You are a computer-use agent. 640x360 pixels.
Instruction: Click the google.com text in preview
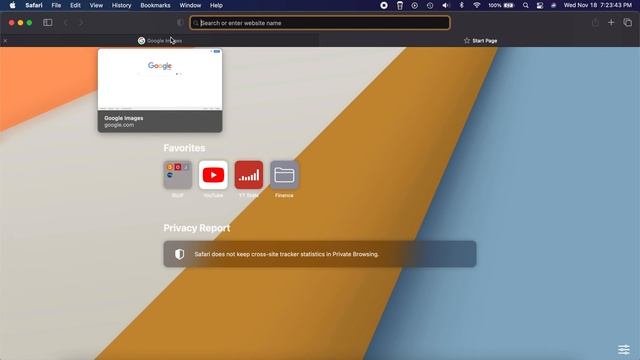click(x=119, y=125)
